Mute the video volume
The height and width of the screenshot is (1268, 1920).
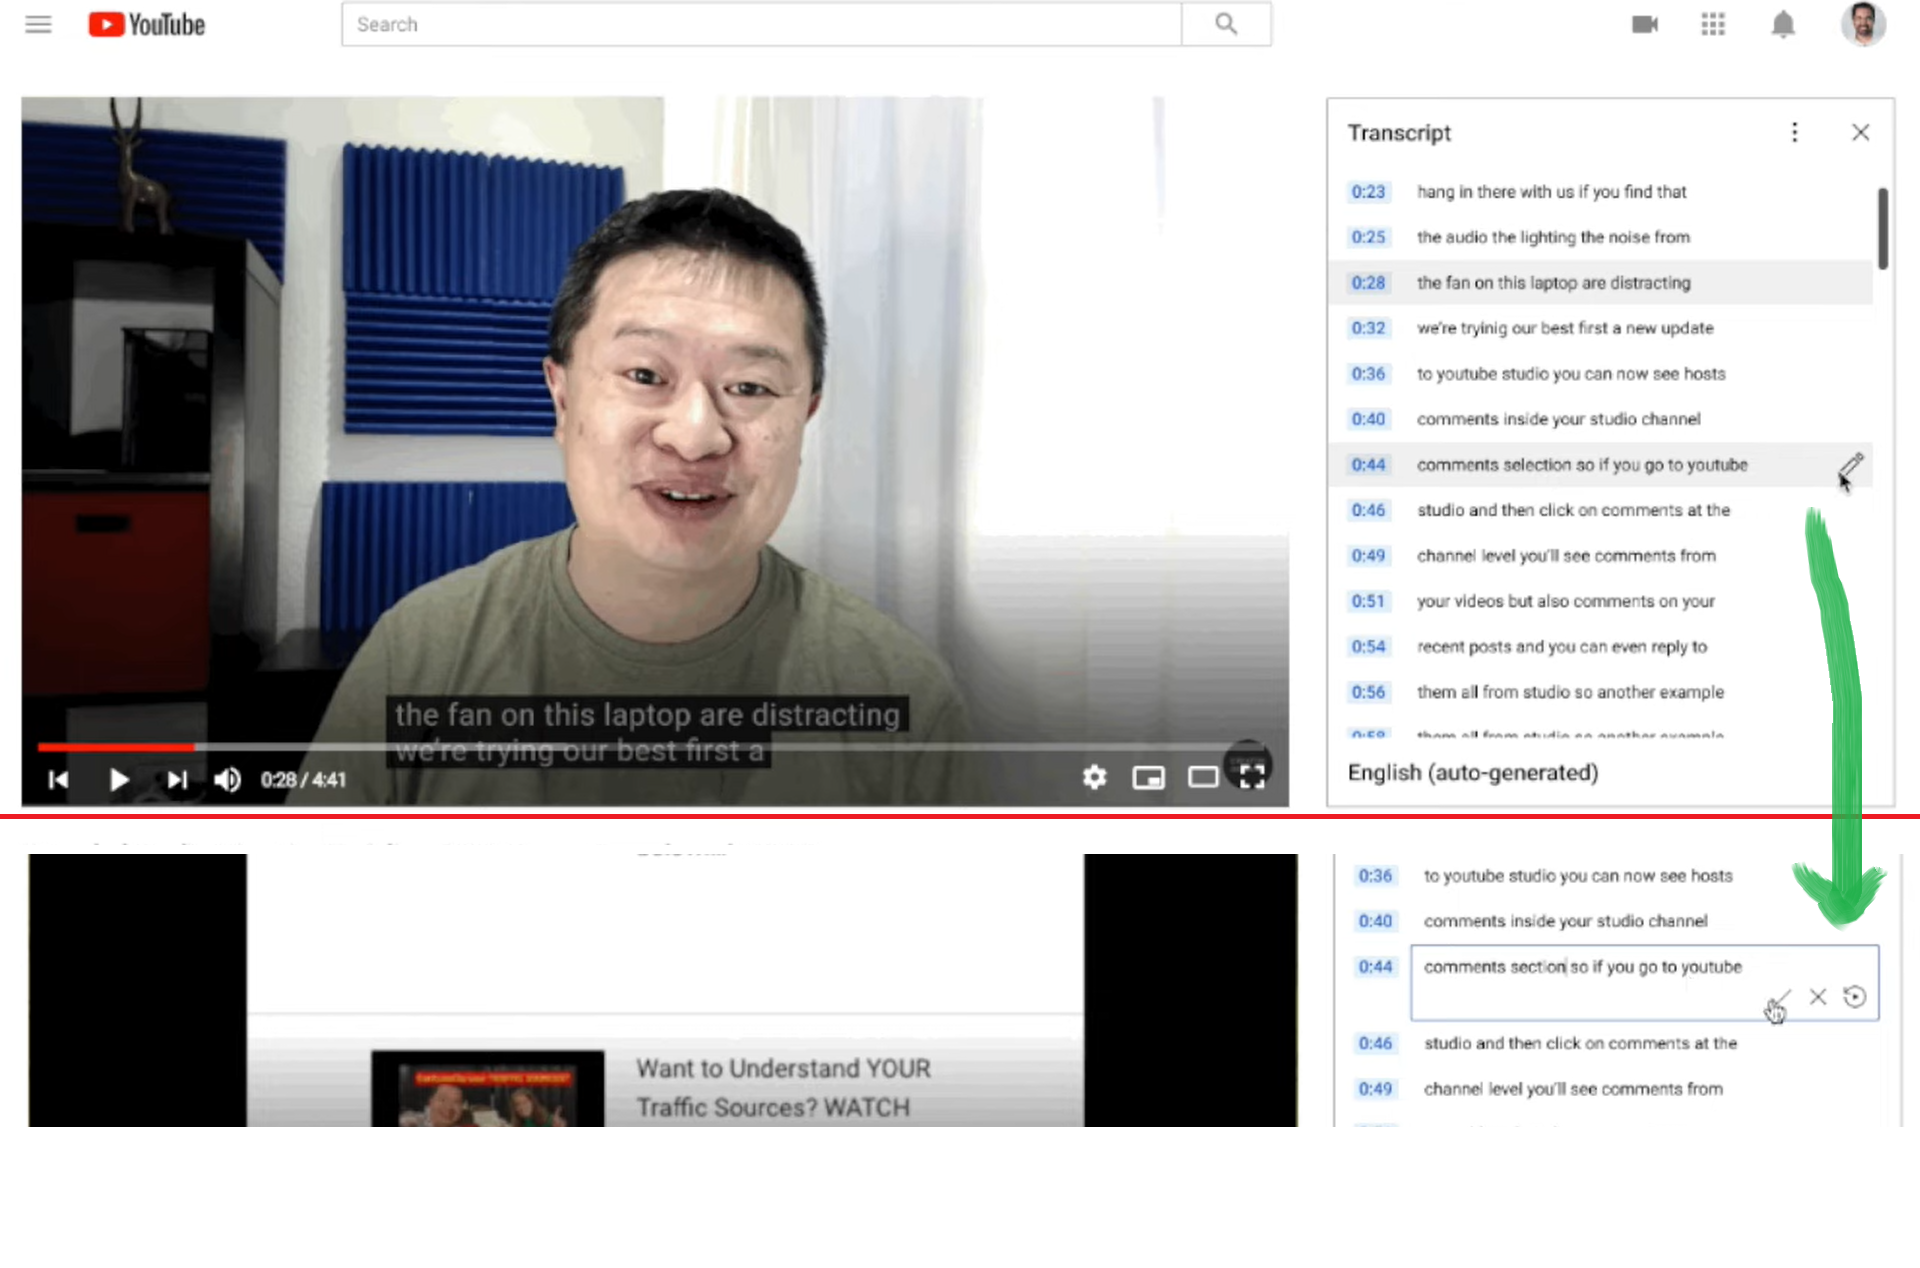point(227,779)
